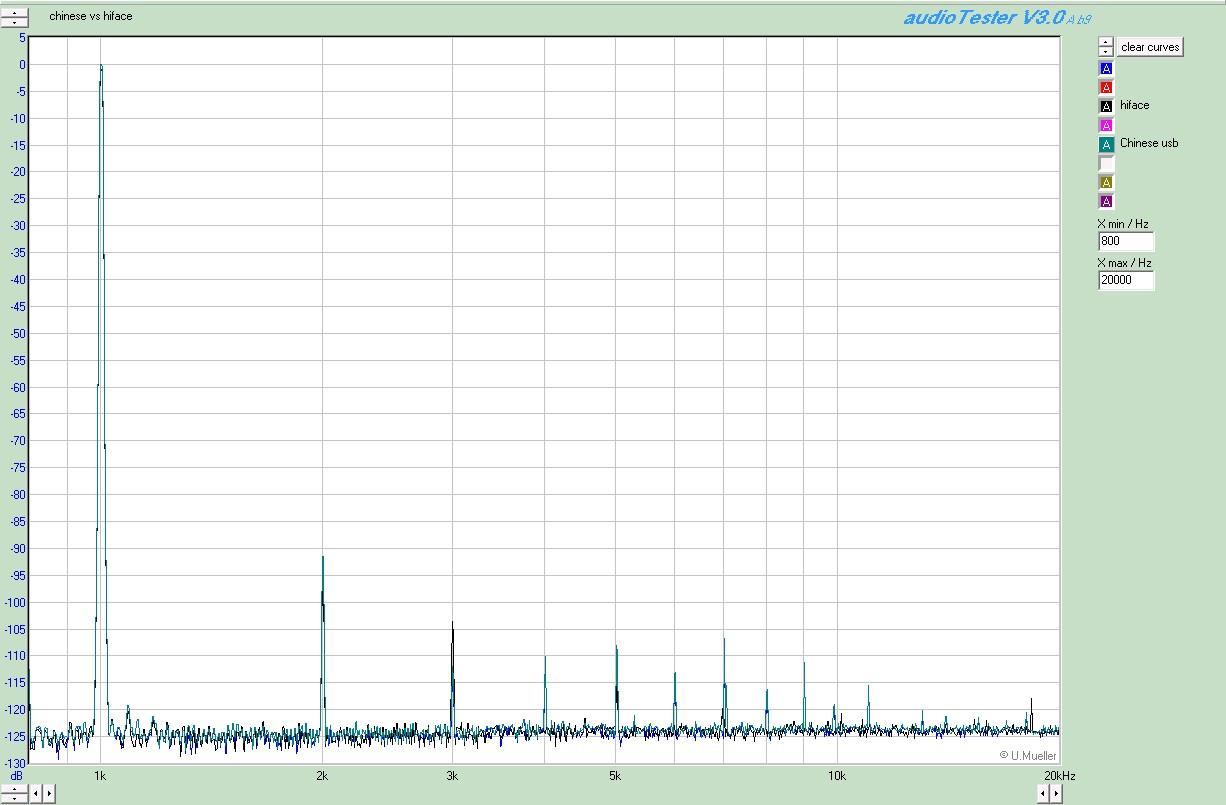
Task: Click the '20kHz' x-axis label
Action: coord(1059,776)
